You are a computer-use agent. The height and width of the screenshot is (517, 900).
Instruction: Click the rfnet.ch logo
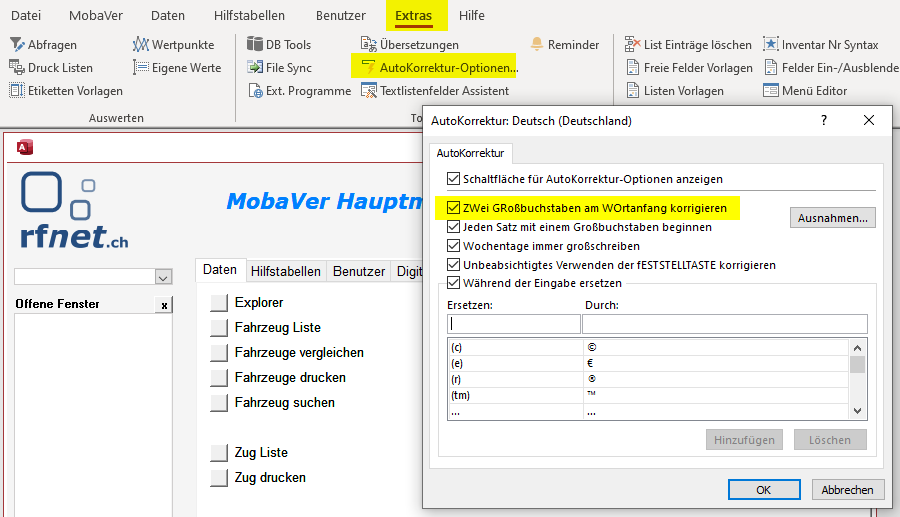pos(74,211)
